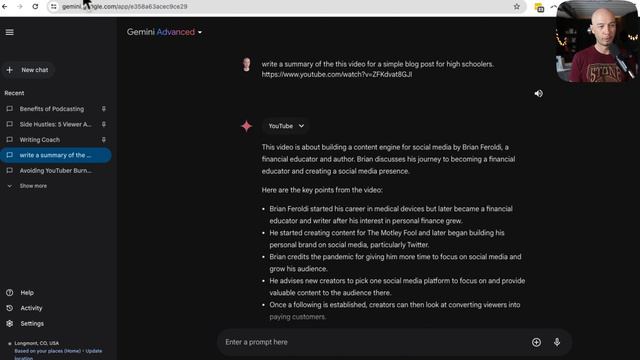This screenshot has width=640, height=360.
Task: Reload the page with the refresh icon
Action: coord(35,7)
